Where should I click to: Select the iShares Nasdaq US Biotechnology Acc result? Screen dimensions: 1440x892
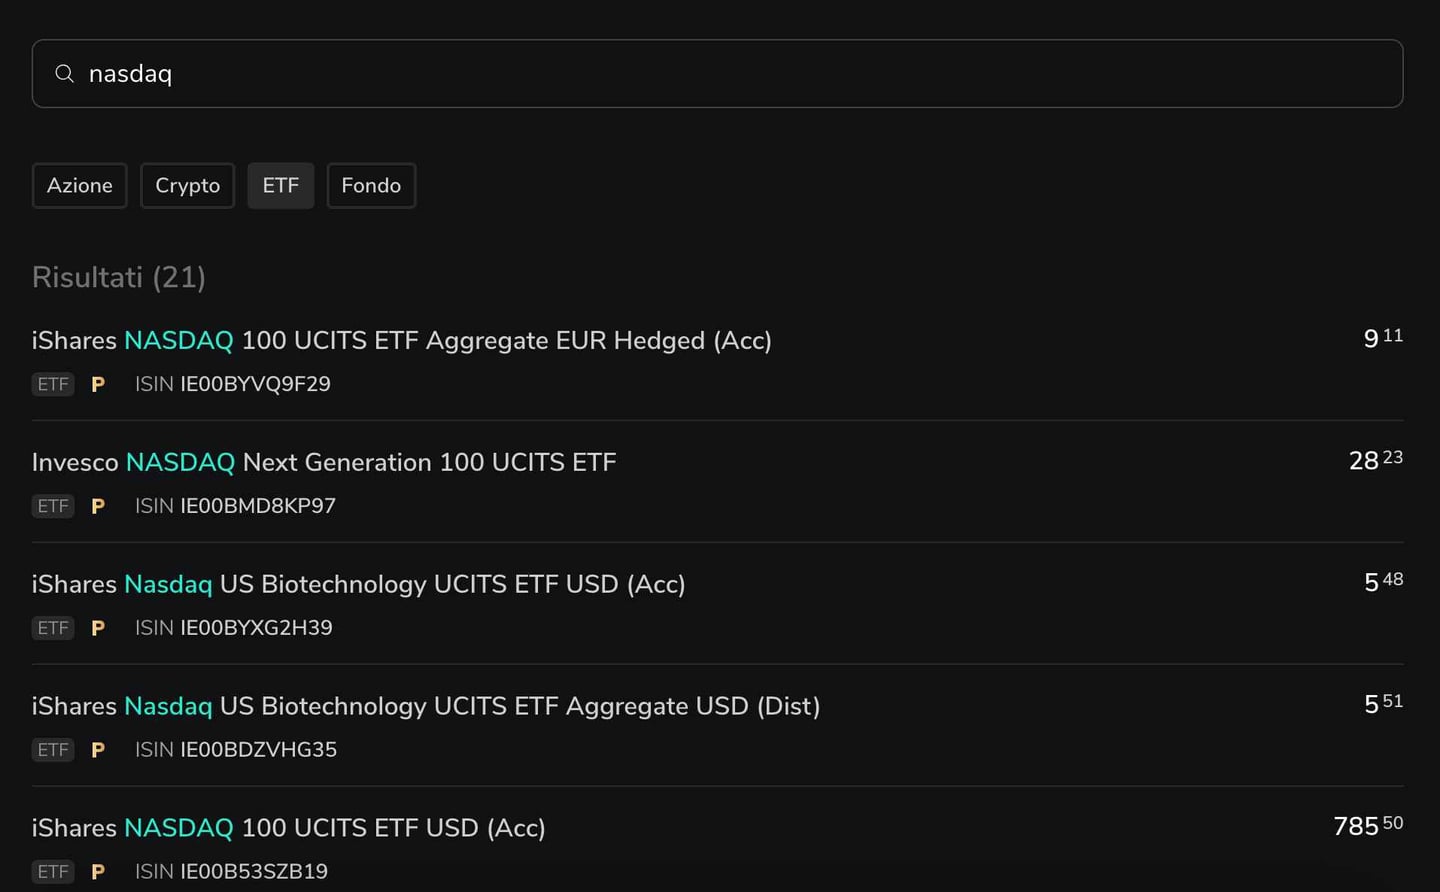[x=358, y=584]
